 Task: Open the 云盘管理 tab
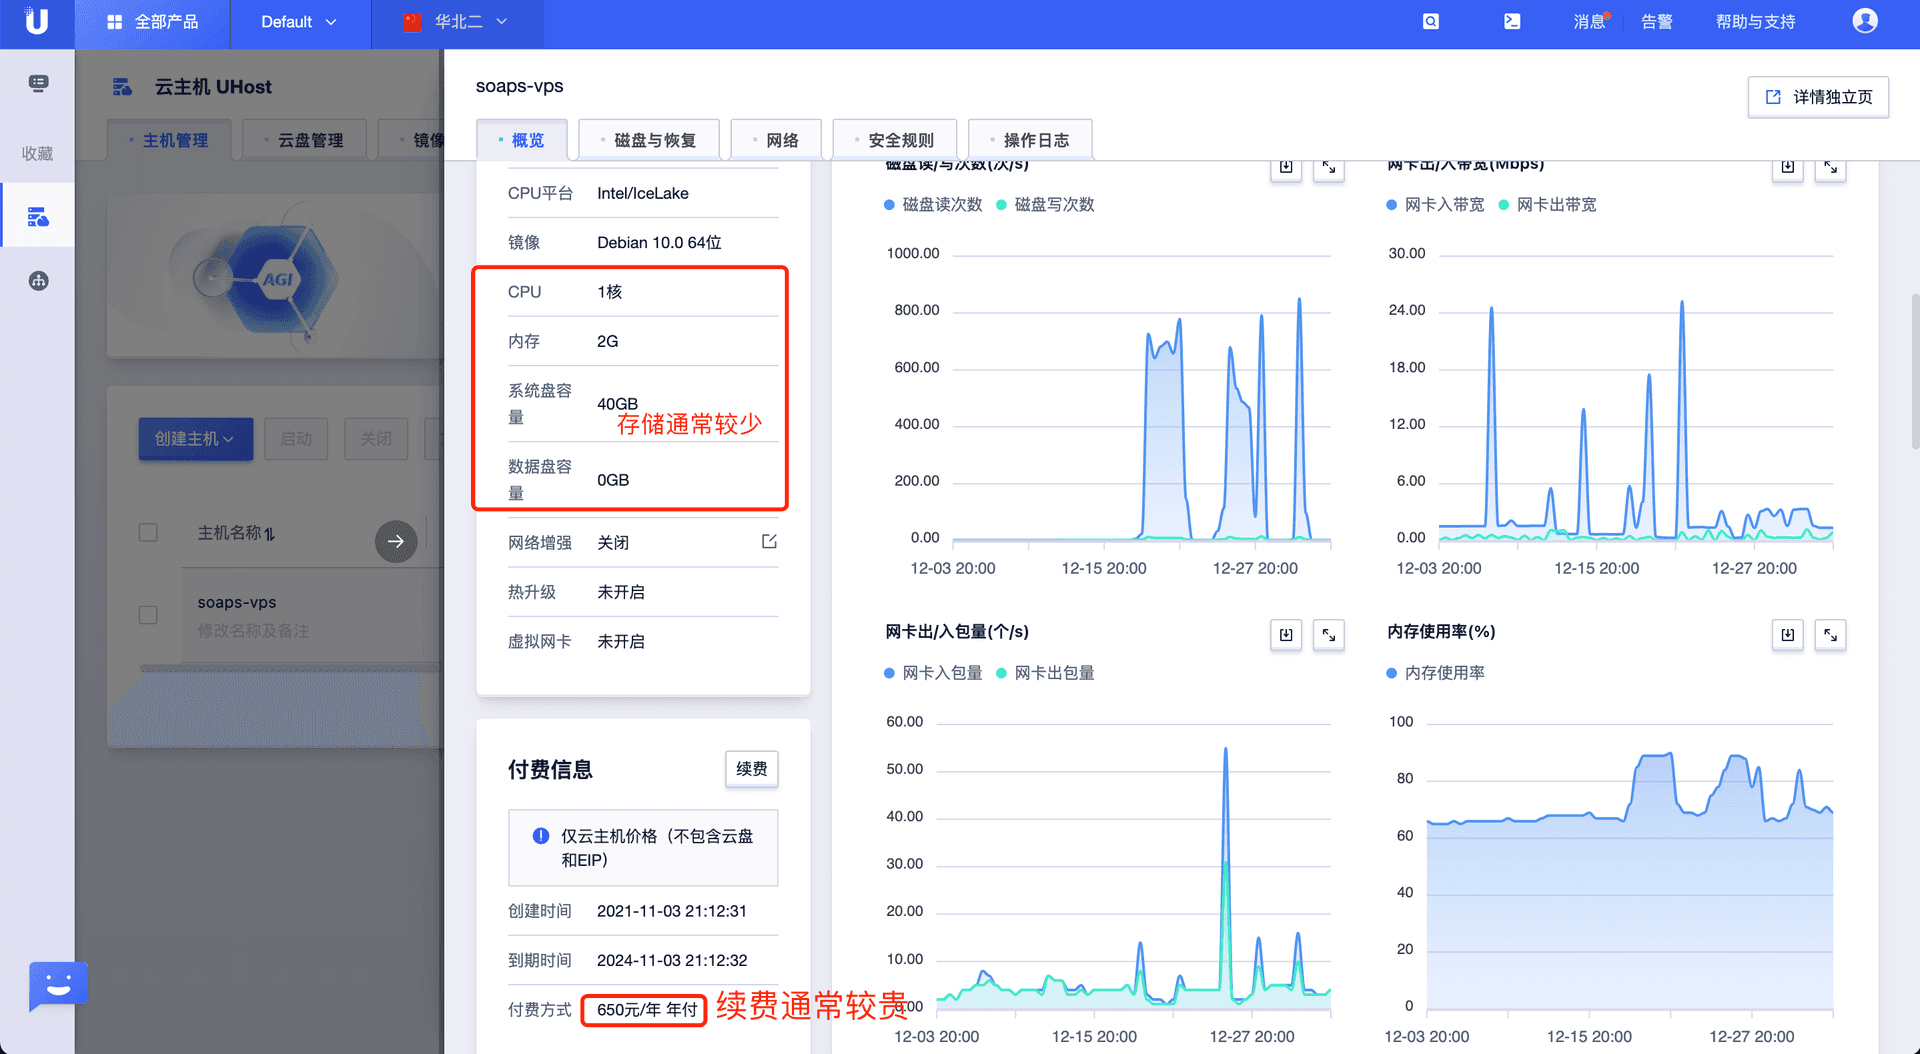[304, 140]
